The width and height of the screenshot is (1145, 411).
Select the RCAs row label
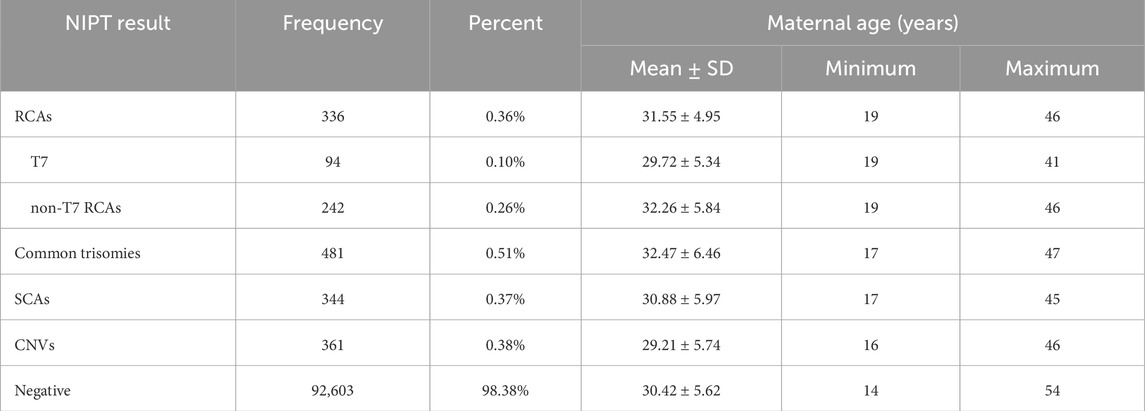click(32, 116)
